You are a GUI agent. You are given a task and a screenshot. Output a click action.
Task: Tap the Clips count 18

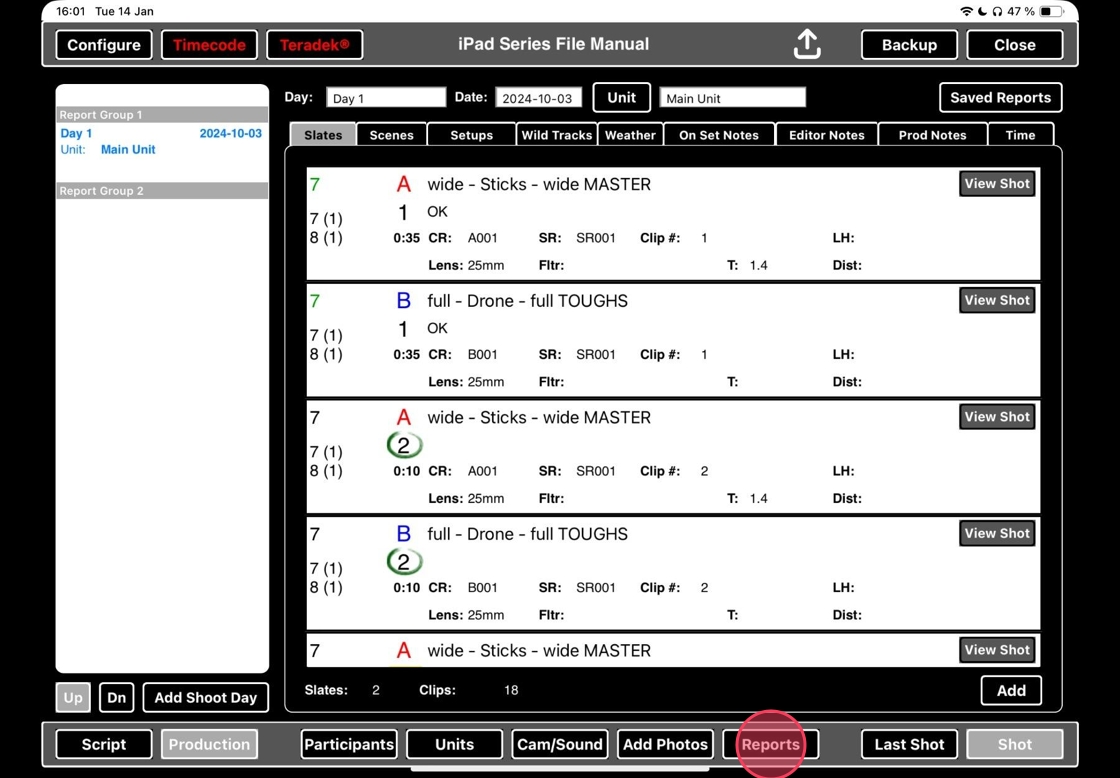(x=511, y=690)
